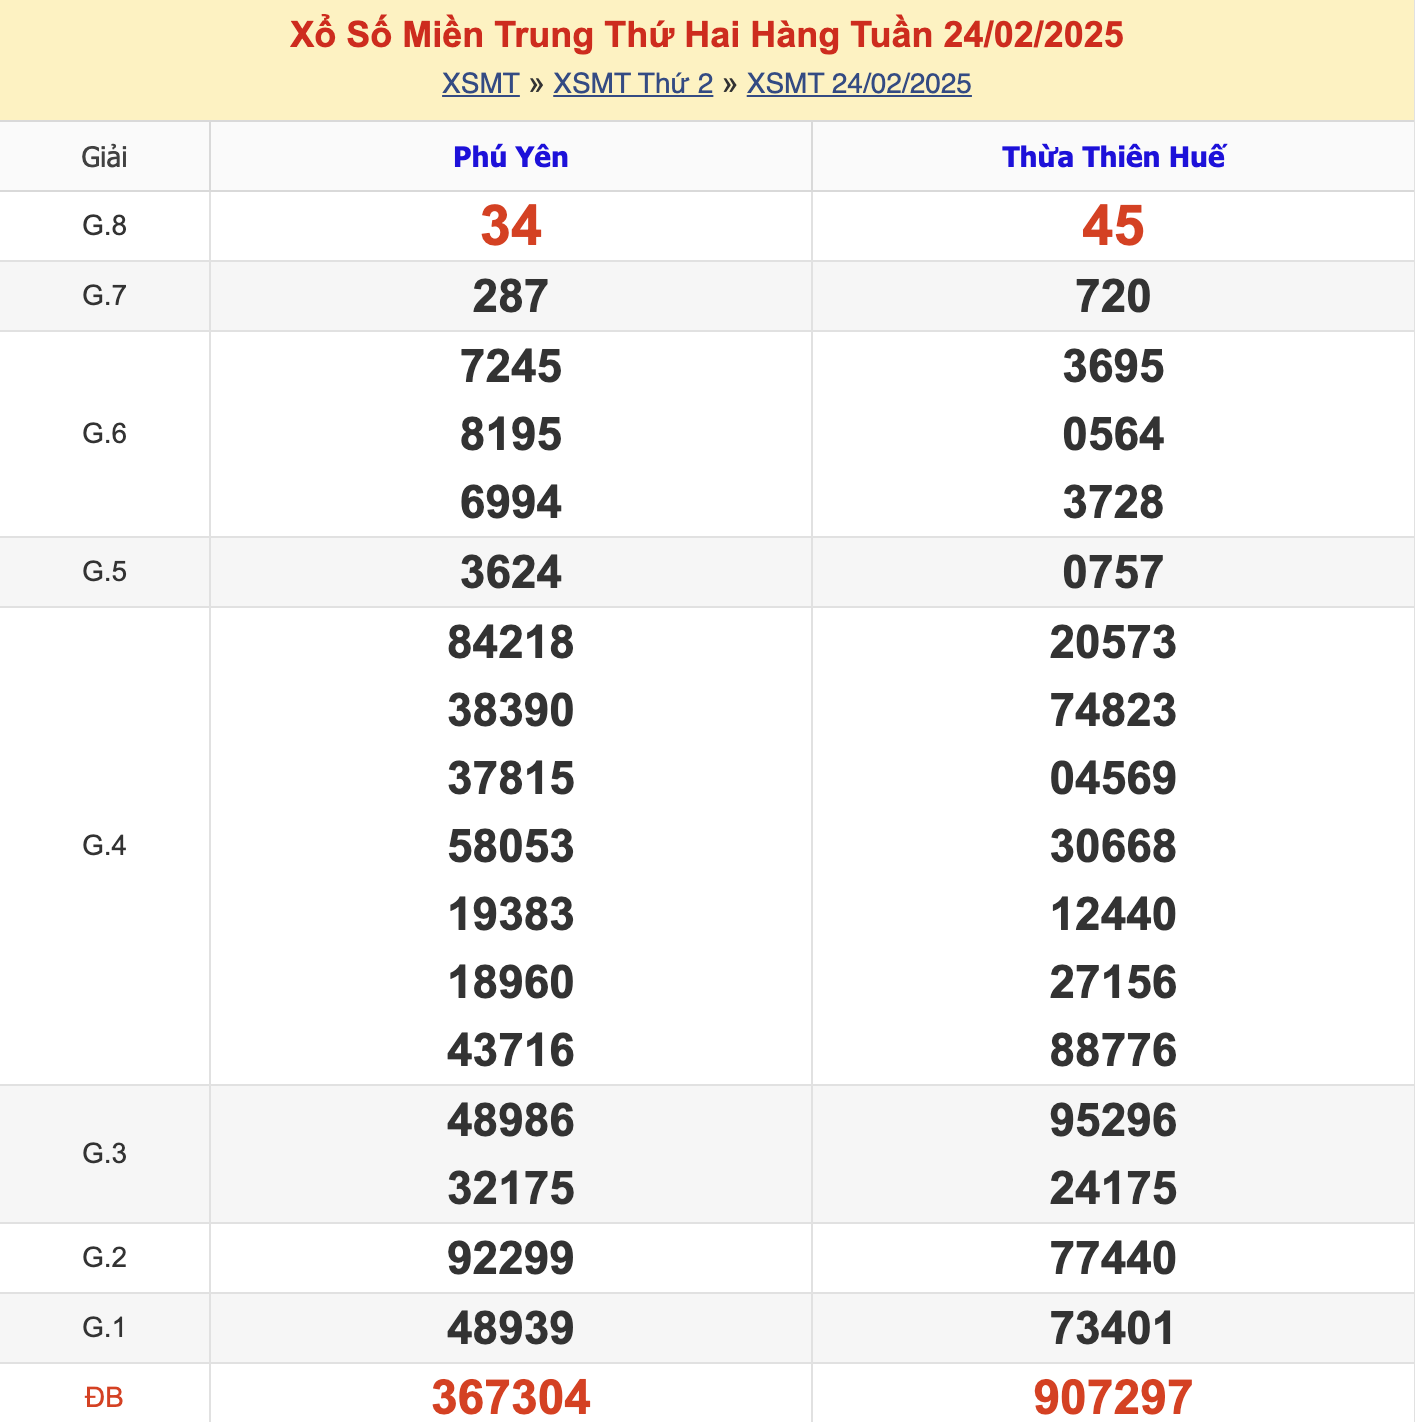Image resolution: width=1415 pixels, height=1422 pixels.
Task: Click the G.5 number 0757
Action: pos(1113,572)
